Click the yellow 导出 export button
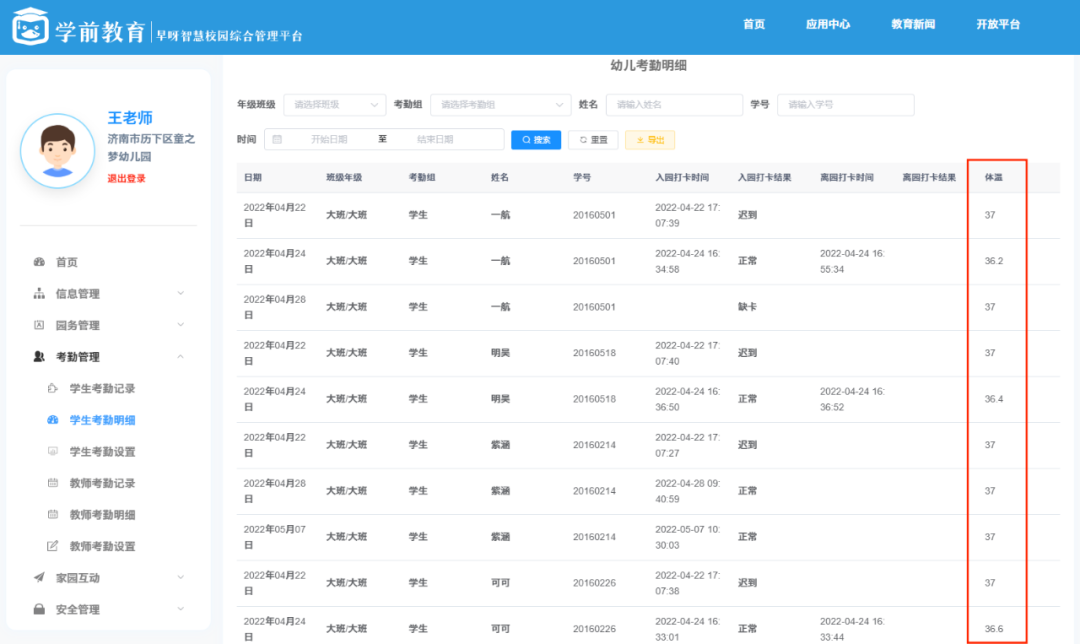Image resolution: width=1080 pixels, height=644 pixels. pos(650,140)
